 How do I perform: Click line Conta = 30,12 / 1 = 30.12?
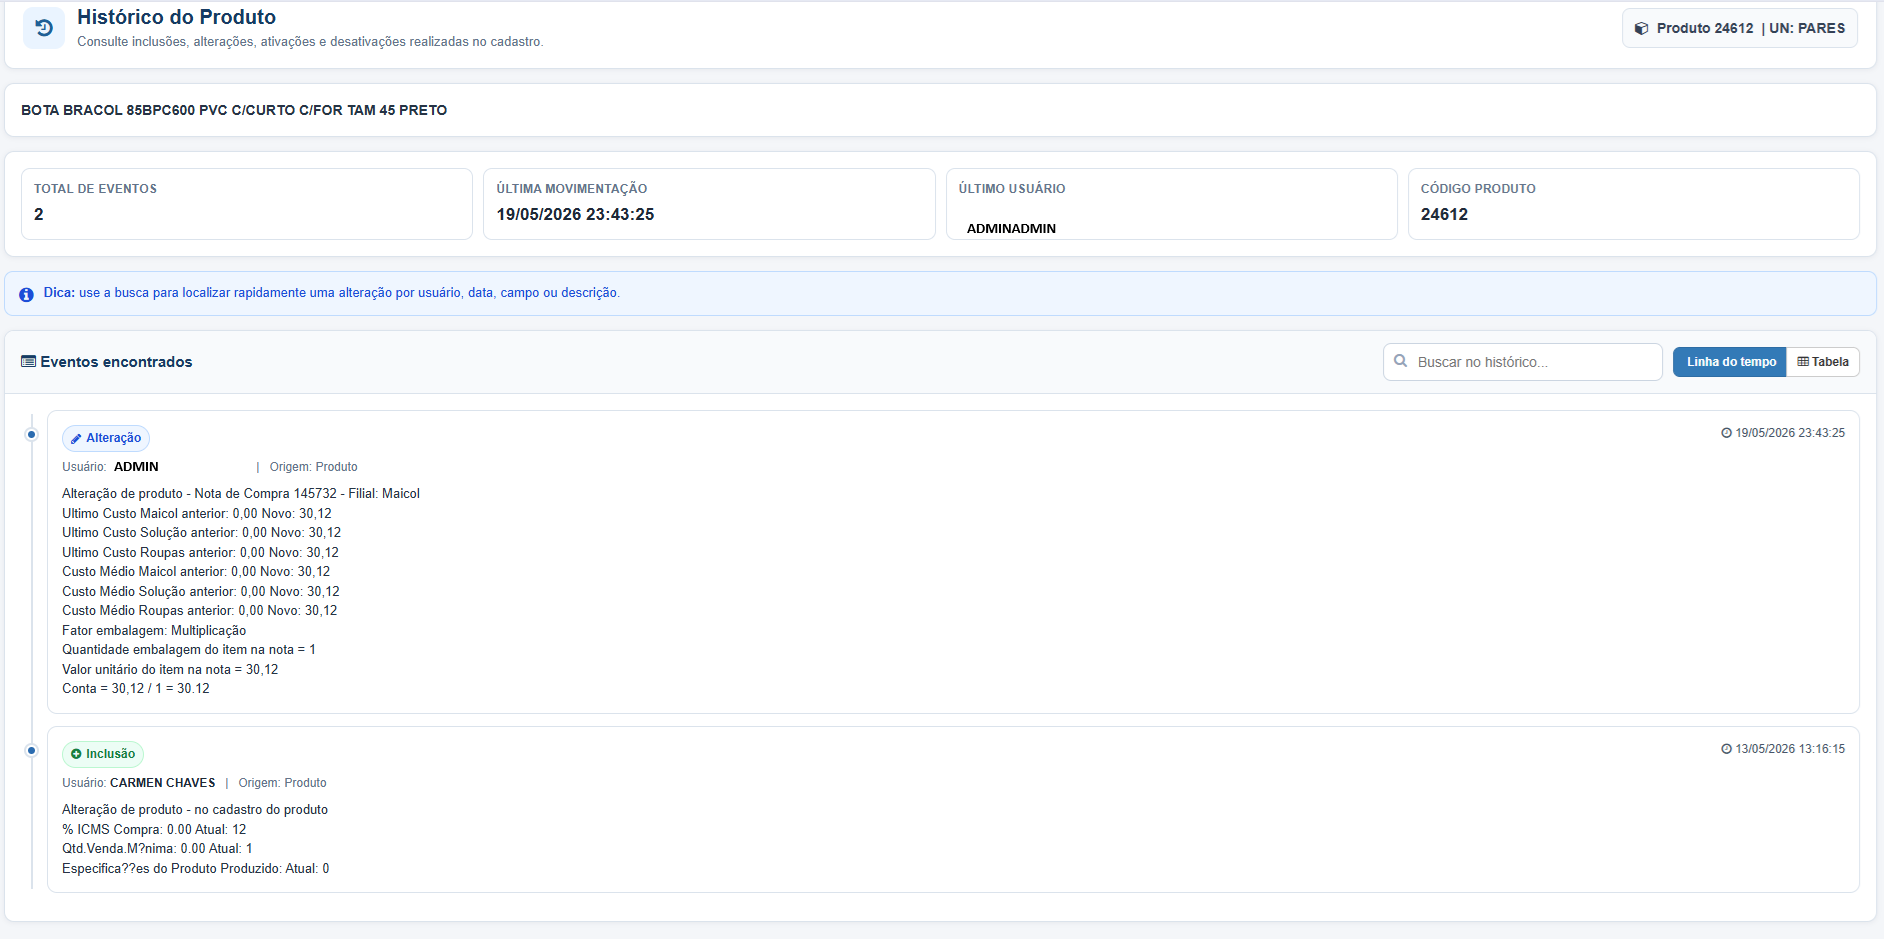(136, 689)
